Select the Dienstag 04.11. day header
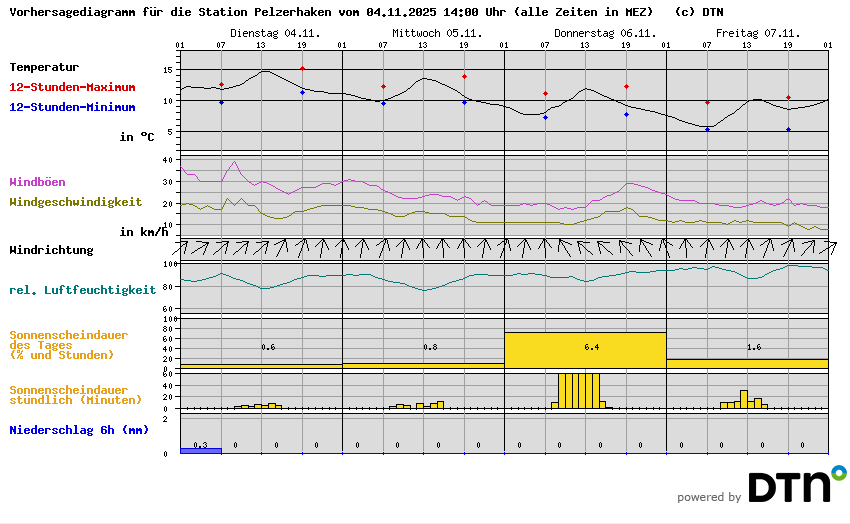 [261, 33]
